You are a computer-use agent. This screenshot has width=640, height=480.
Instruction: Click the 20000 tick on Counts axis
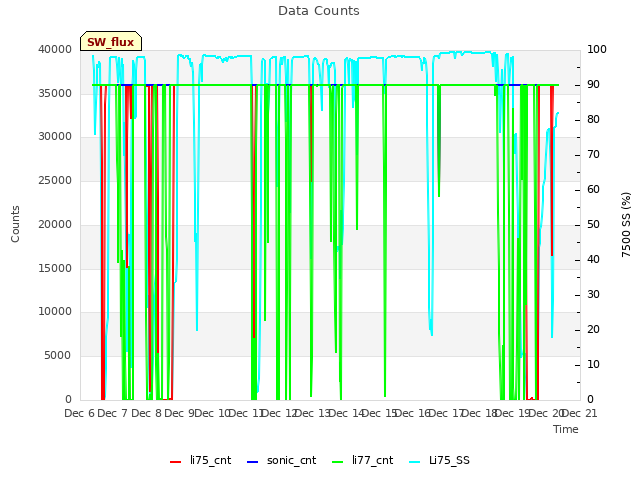tap(55, 224)
